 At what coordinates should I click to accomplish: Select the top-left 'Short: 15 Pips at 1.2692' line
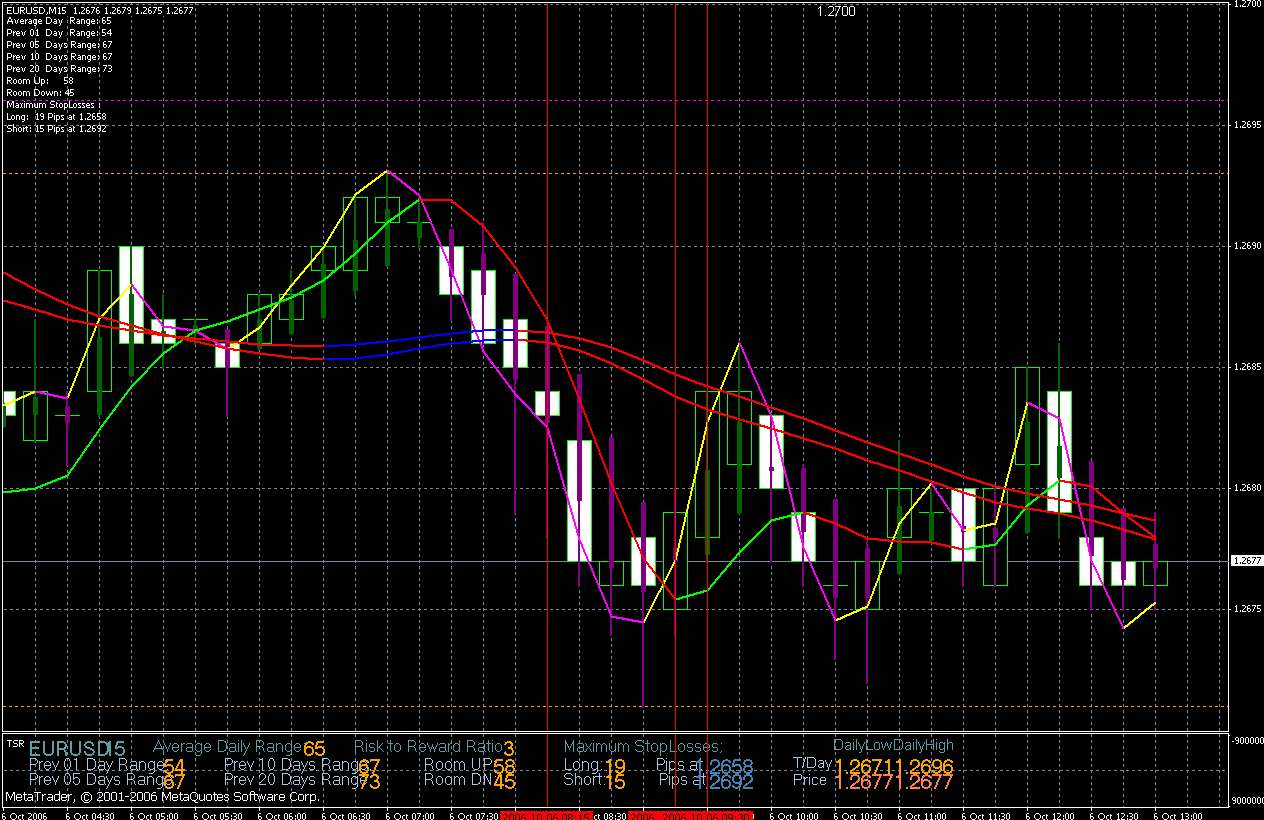56,128
